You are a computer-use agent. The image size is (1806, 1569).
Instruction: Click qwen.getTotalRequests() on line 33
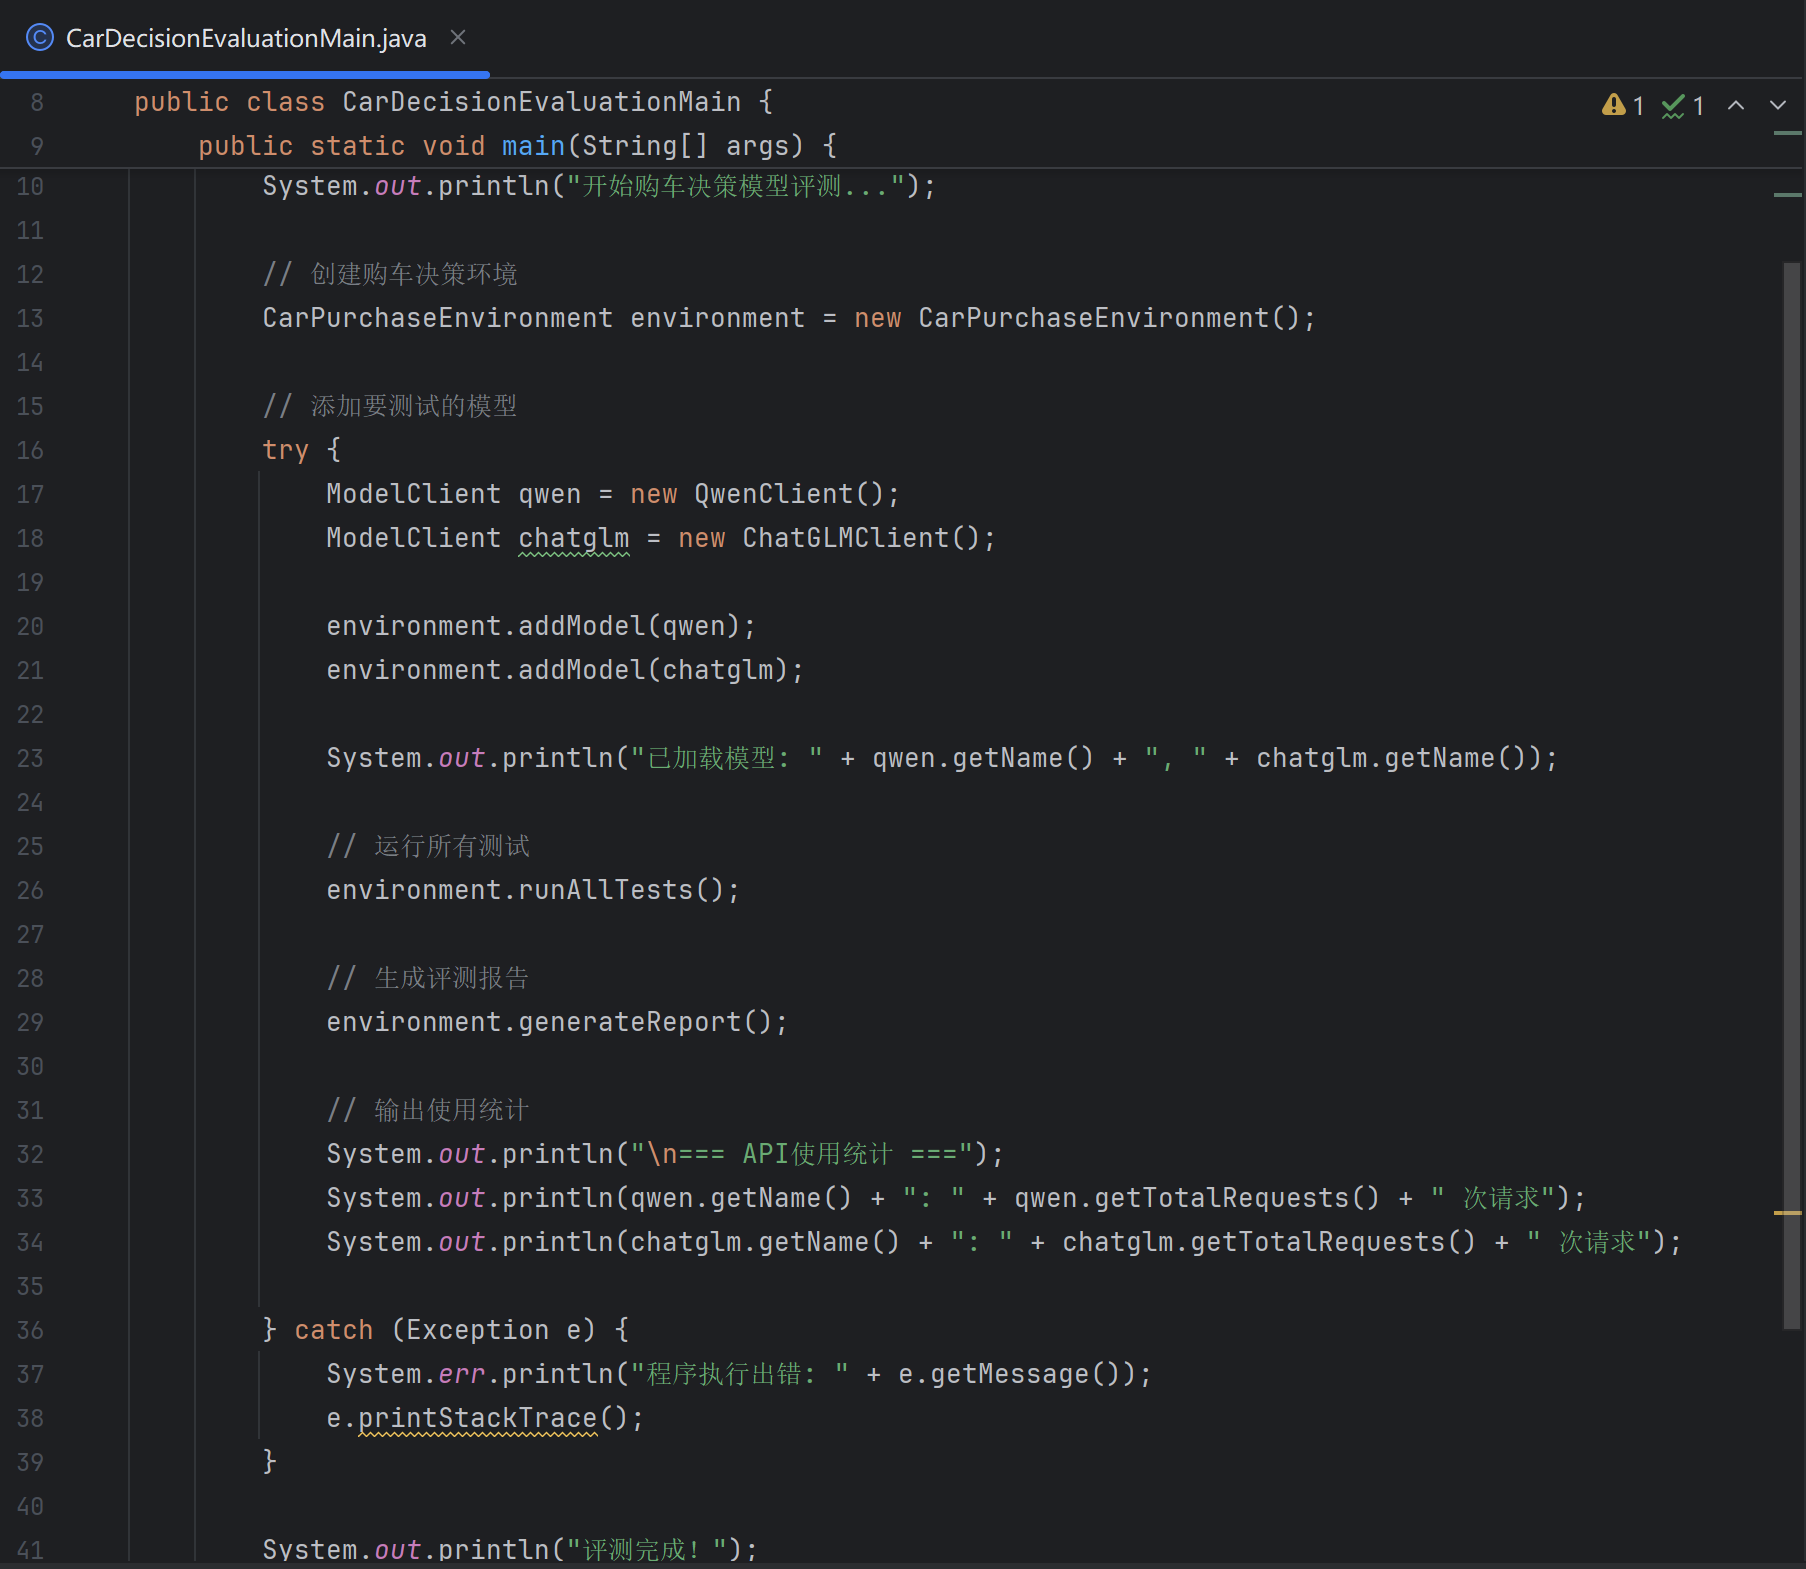point(1198,1198)
